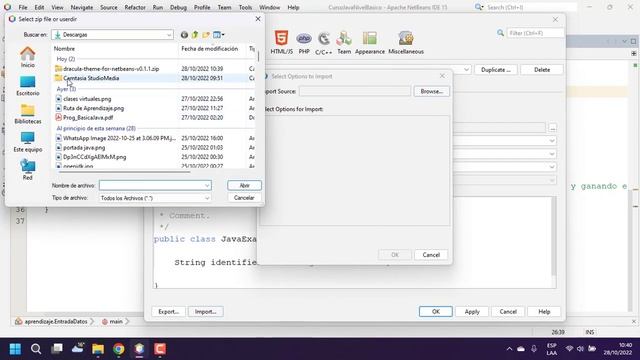Select Prog_BasicaJava.pdf file
This screenshot has width=640, height=360.
[x=88, y=118]
